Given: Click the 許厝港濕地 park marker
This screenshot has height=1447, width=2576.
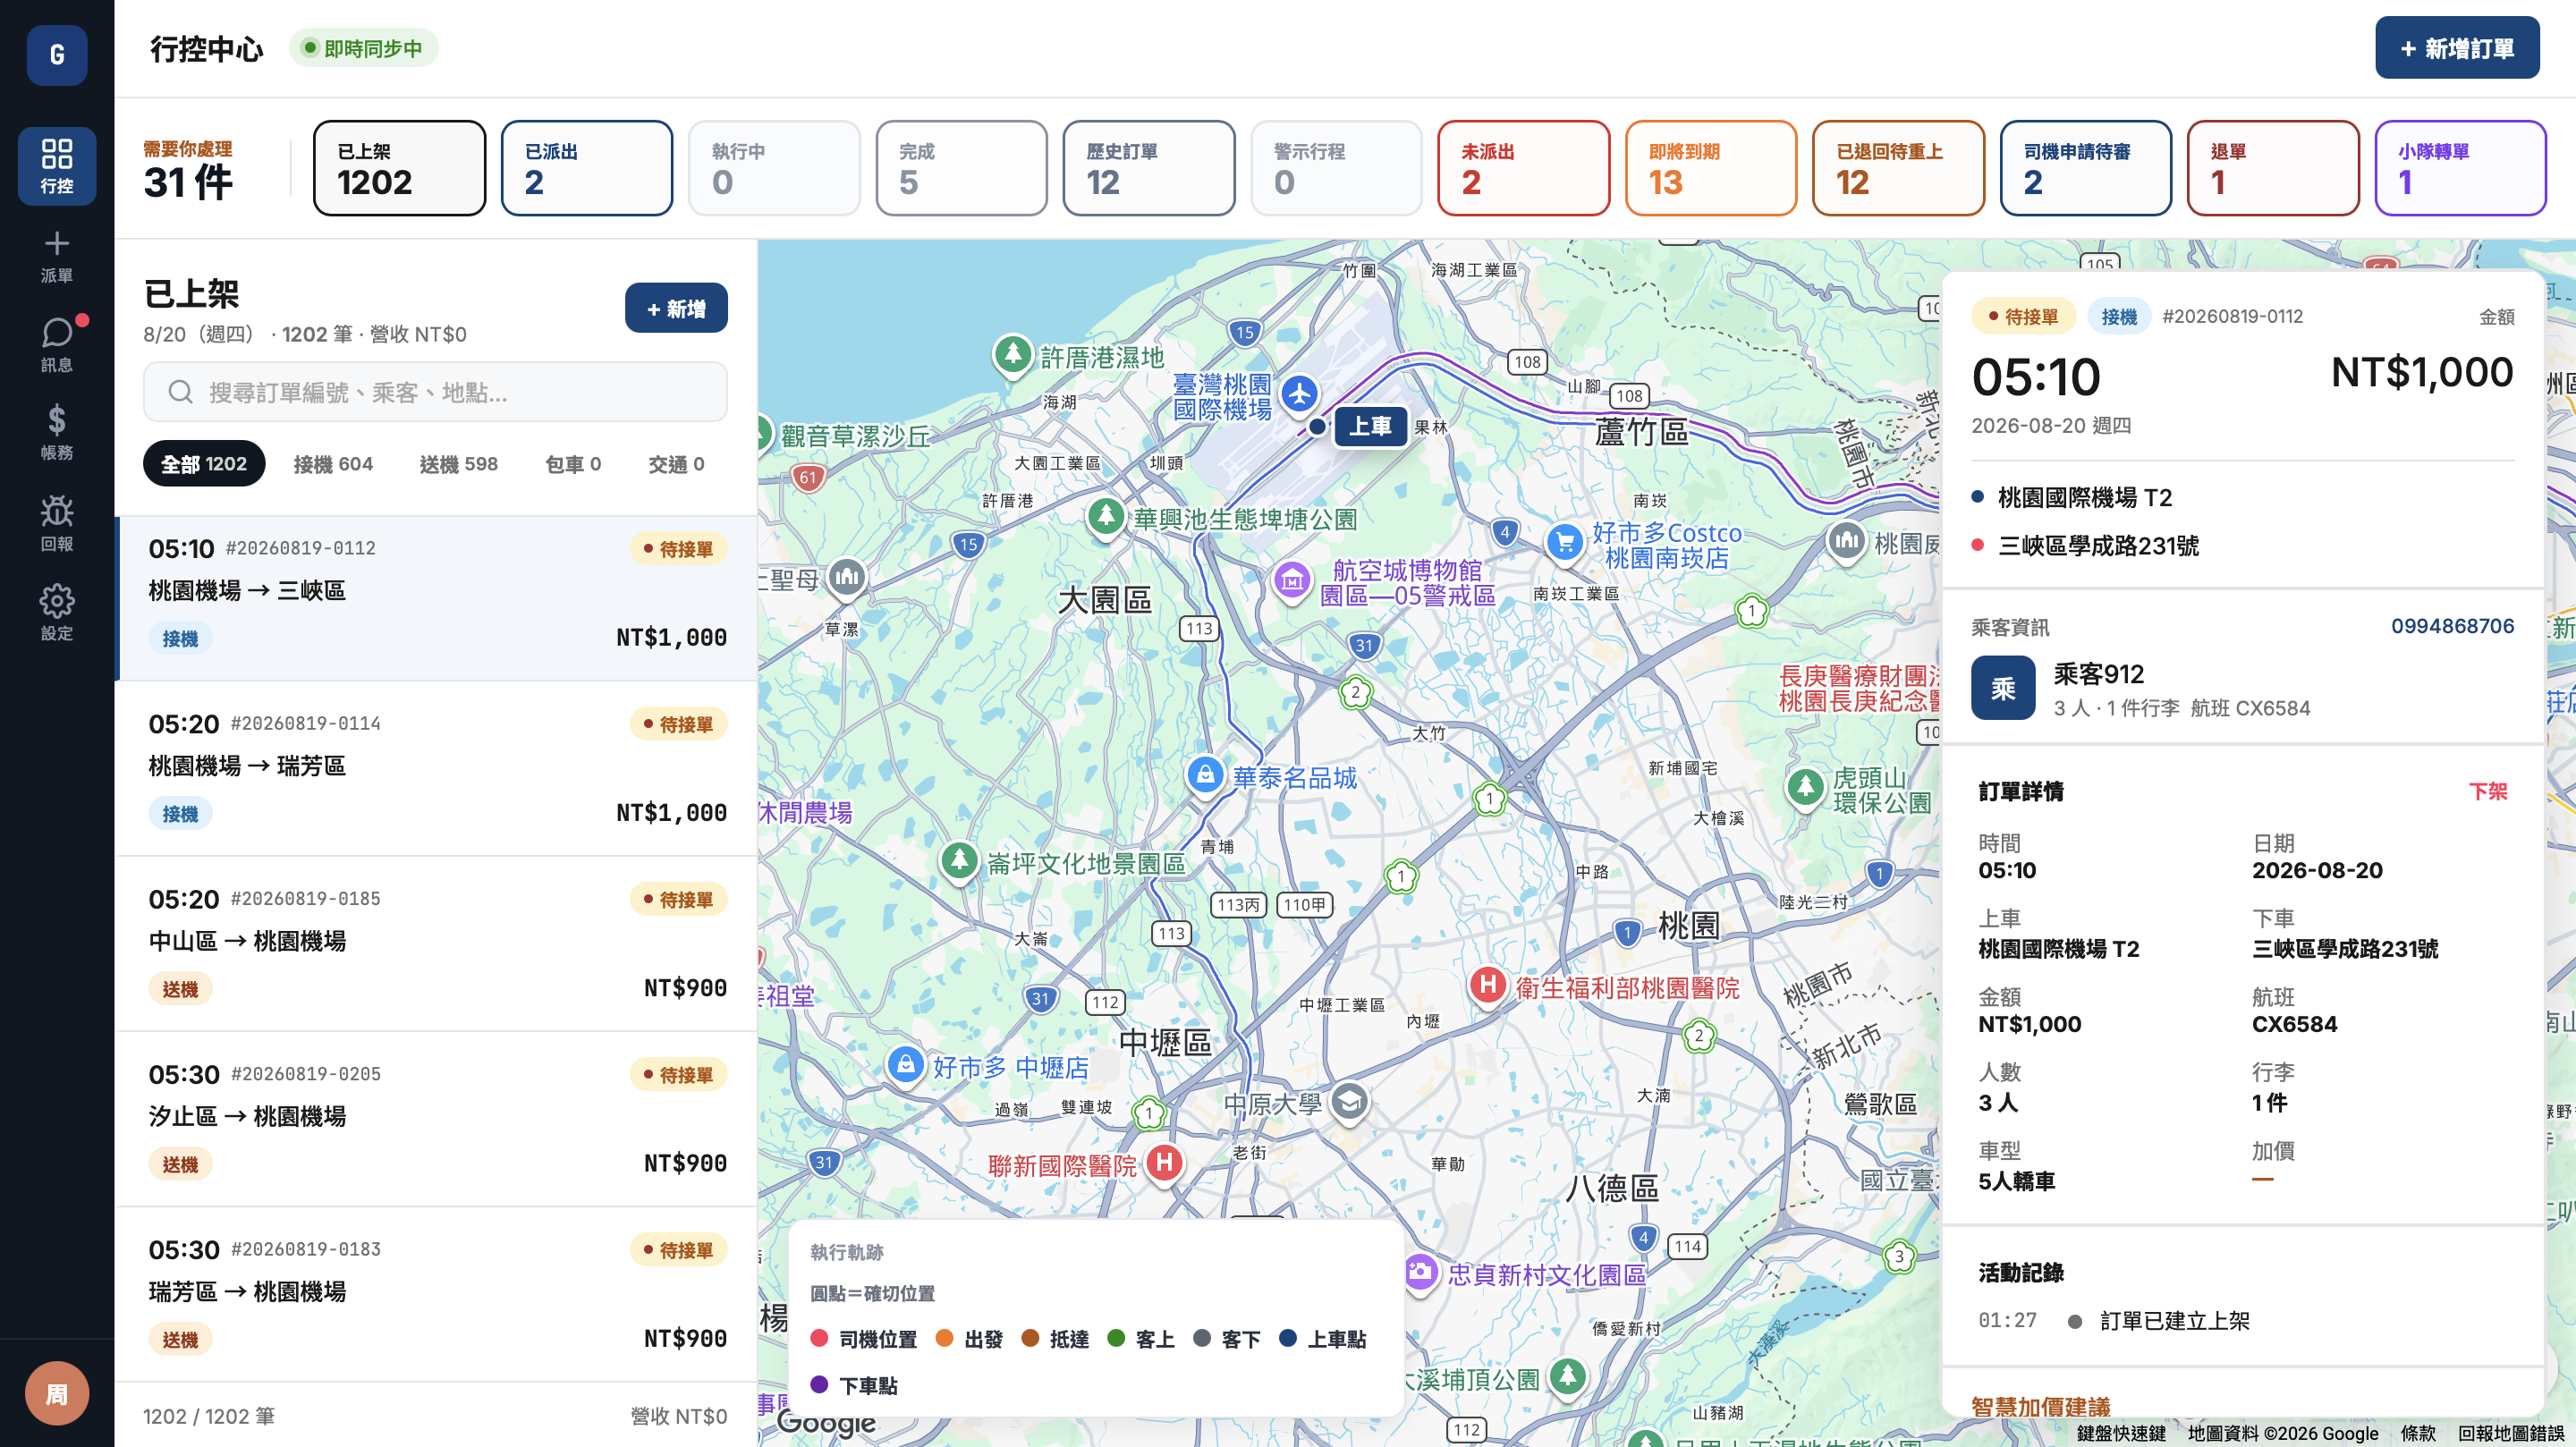Looking at the screenshot, I should pos(1012,354).
